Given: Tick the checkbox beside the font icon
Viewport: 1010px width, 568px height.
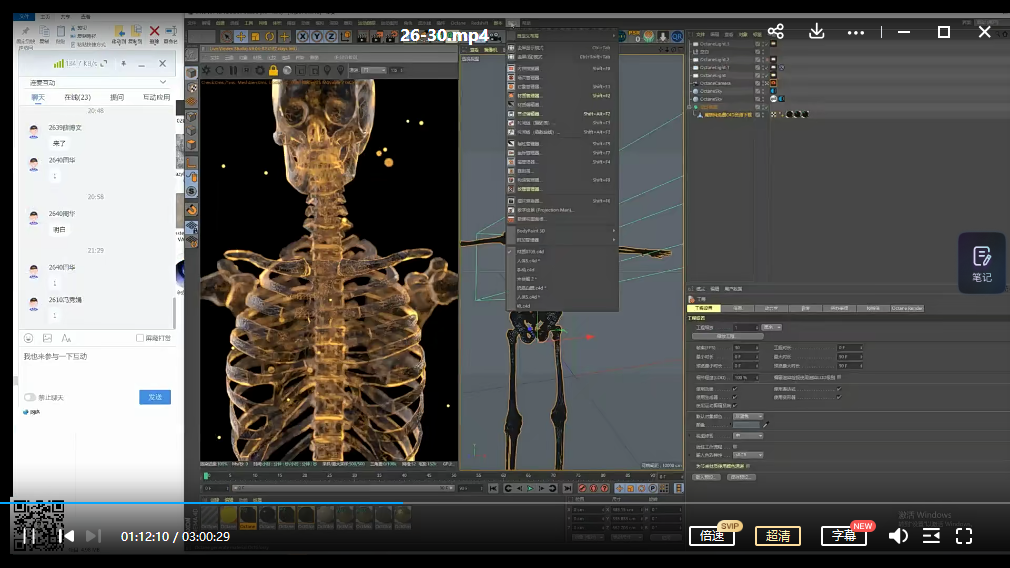Looking at the screenshot, I should [140, 338].
